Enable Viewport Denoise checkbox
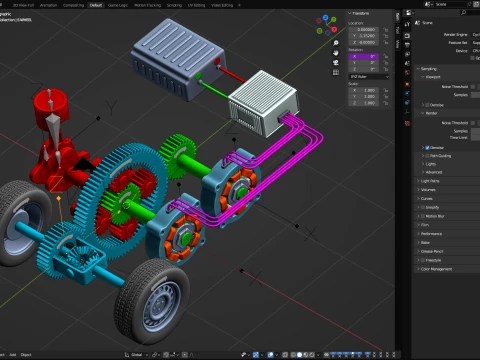Viewport: 480px width, 360px height. tap(427, 105)
